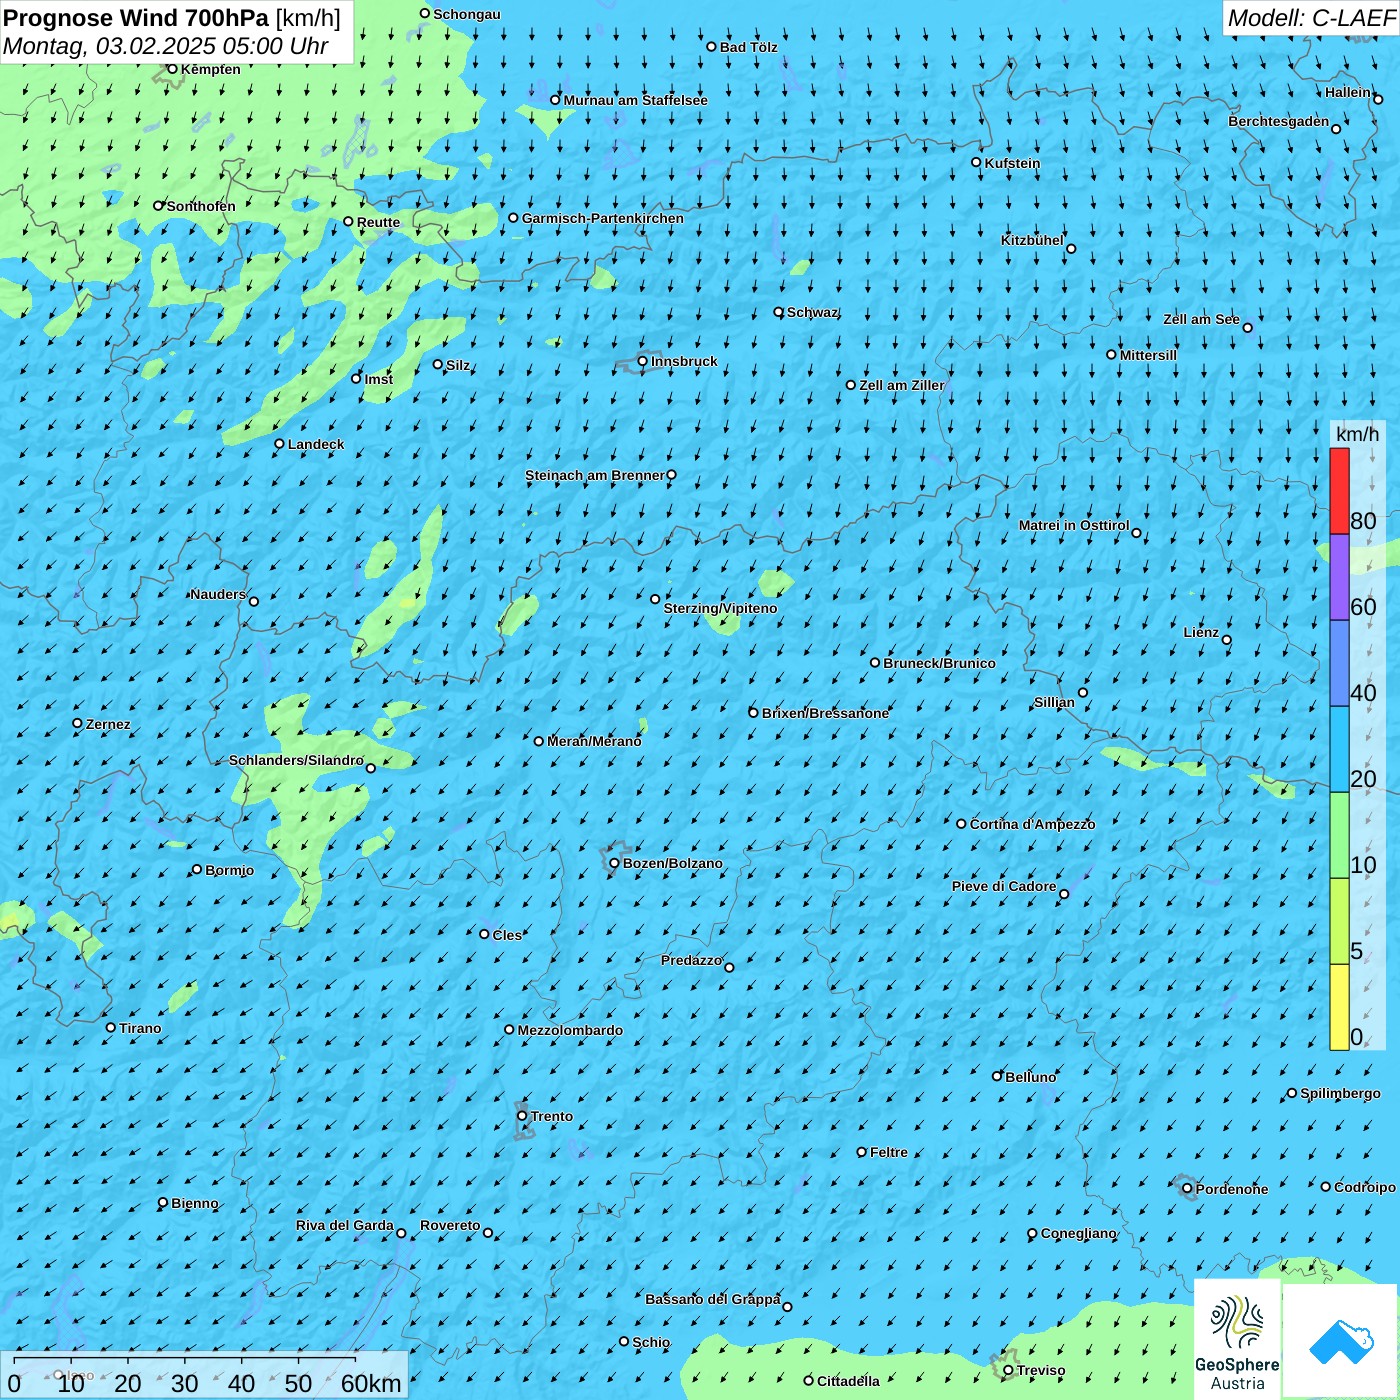Viewport: 1400px width, 1400px height.
Task: Click the 'Feltre' label
Action: pyautogui.click(x=889, y=1152)
